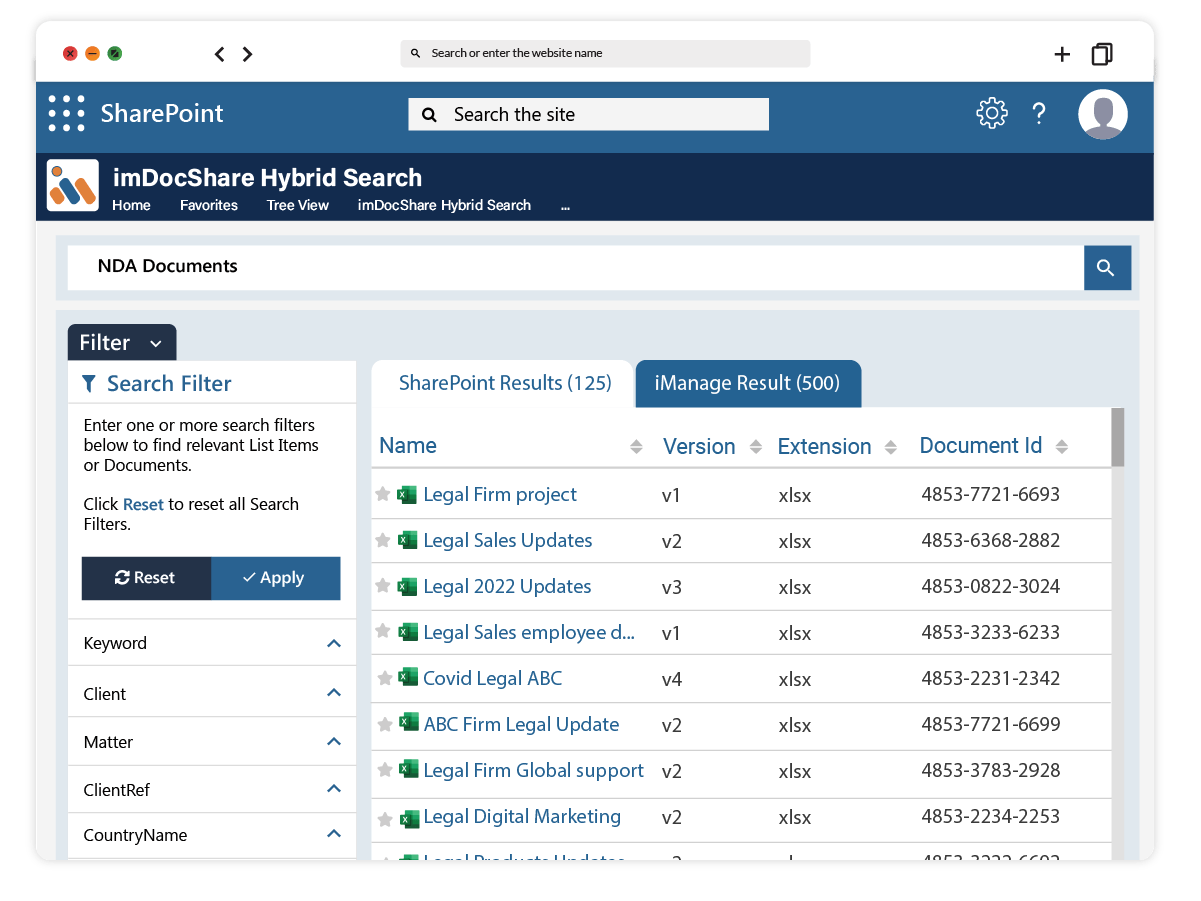Open ABC Firm Legal Update document

pyautogui.click(x=521, y=724)
